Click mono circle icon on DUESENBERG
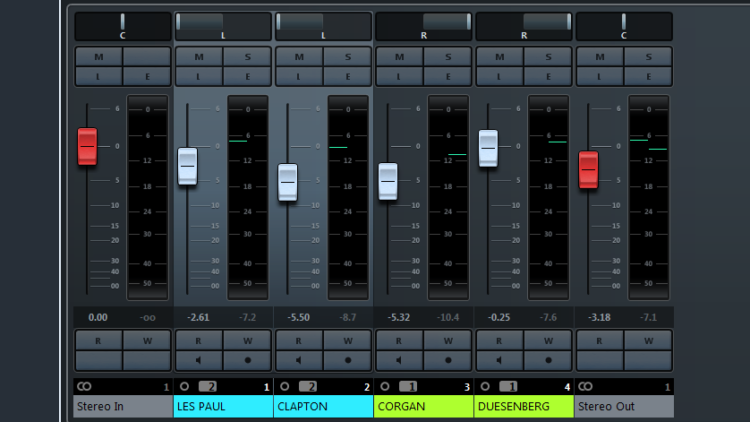The height and width of the screenshot is (422, 750). (485, 386)
